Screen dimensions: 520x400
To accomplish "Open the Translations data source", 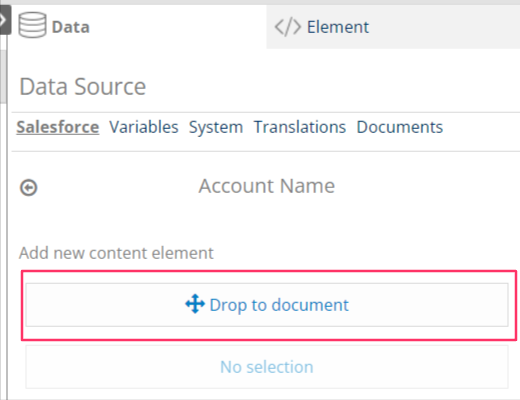I will point(300,127).
